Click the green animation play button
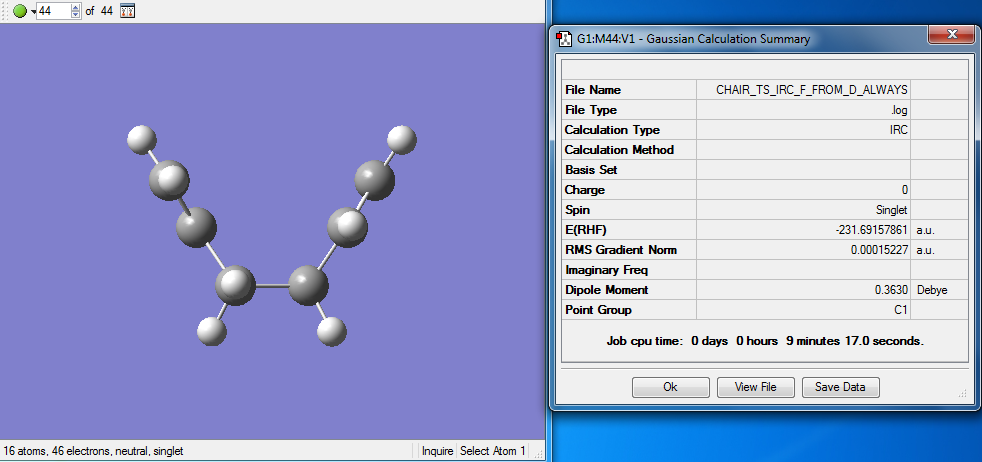The height and width of the screenshot is (462, 982). tap(19, 11)
